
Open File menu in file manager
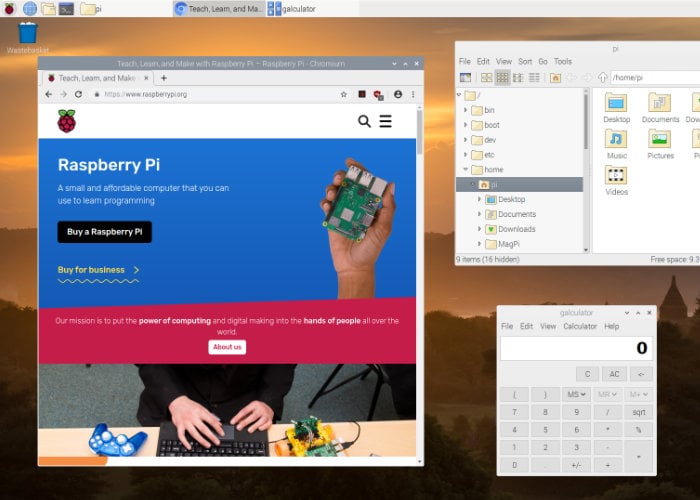(x=465, y=61)
